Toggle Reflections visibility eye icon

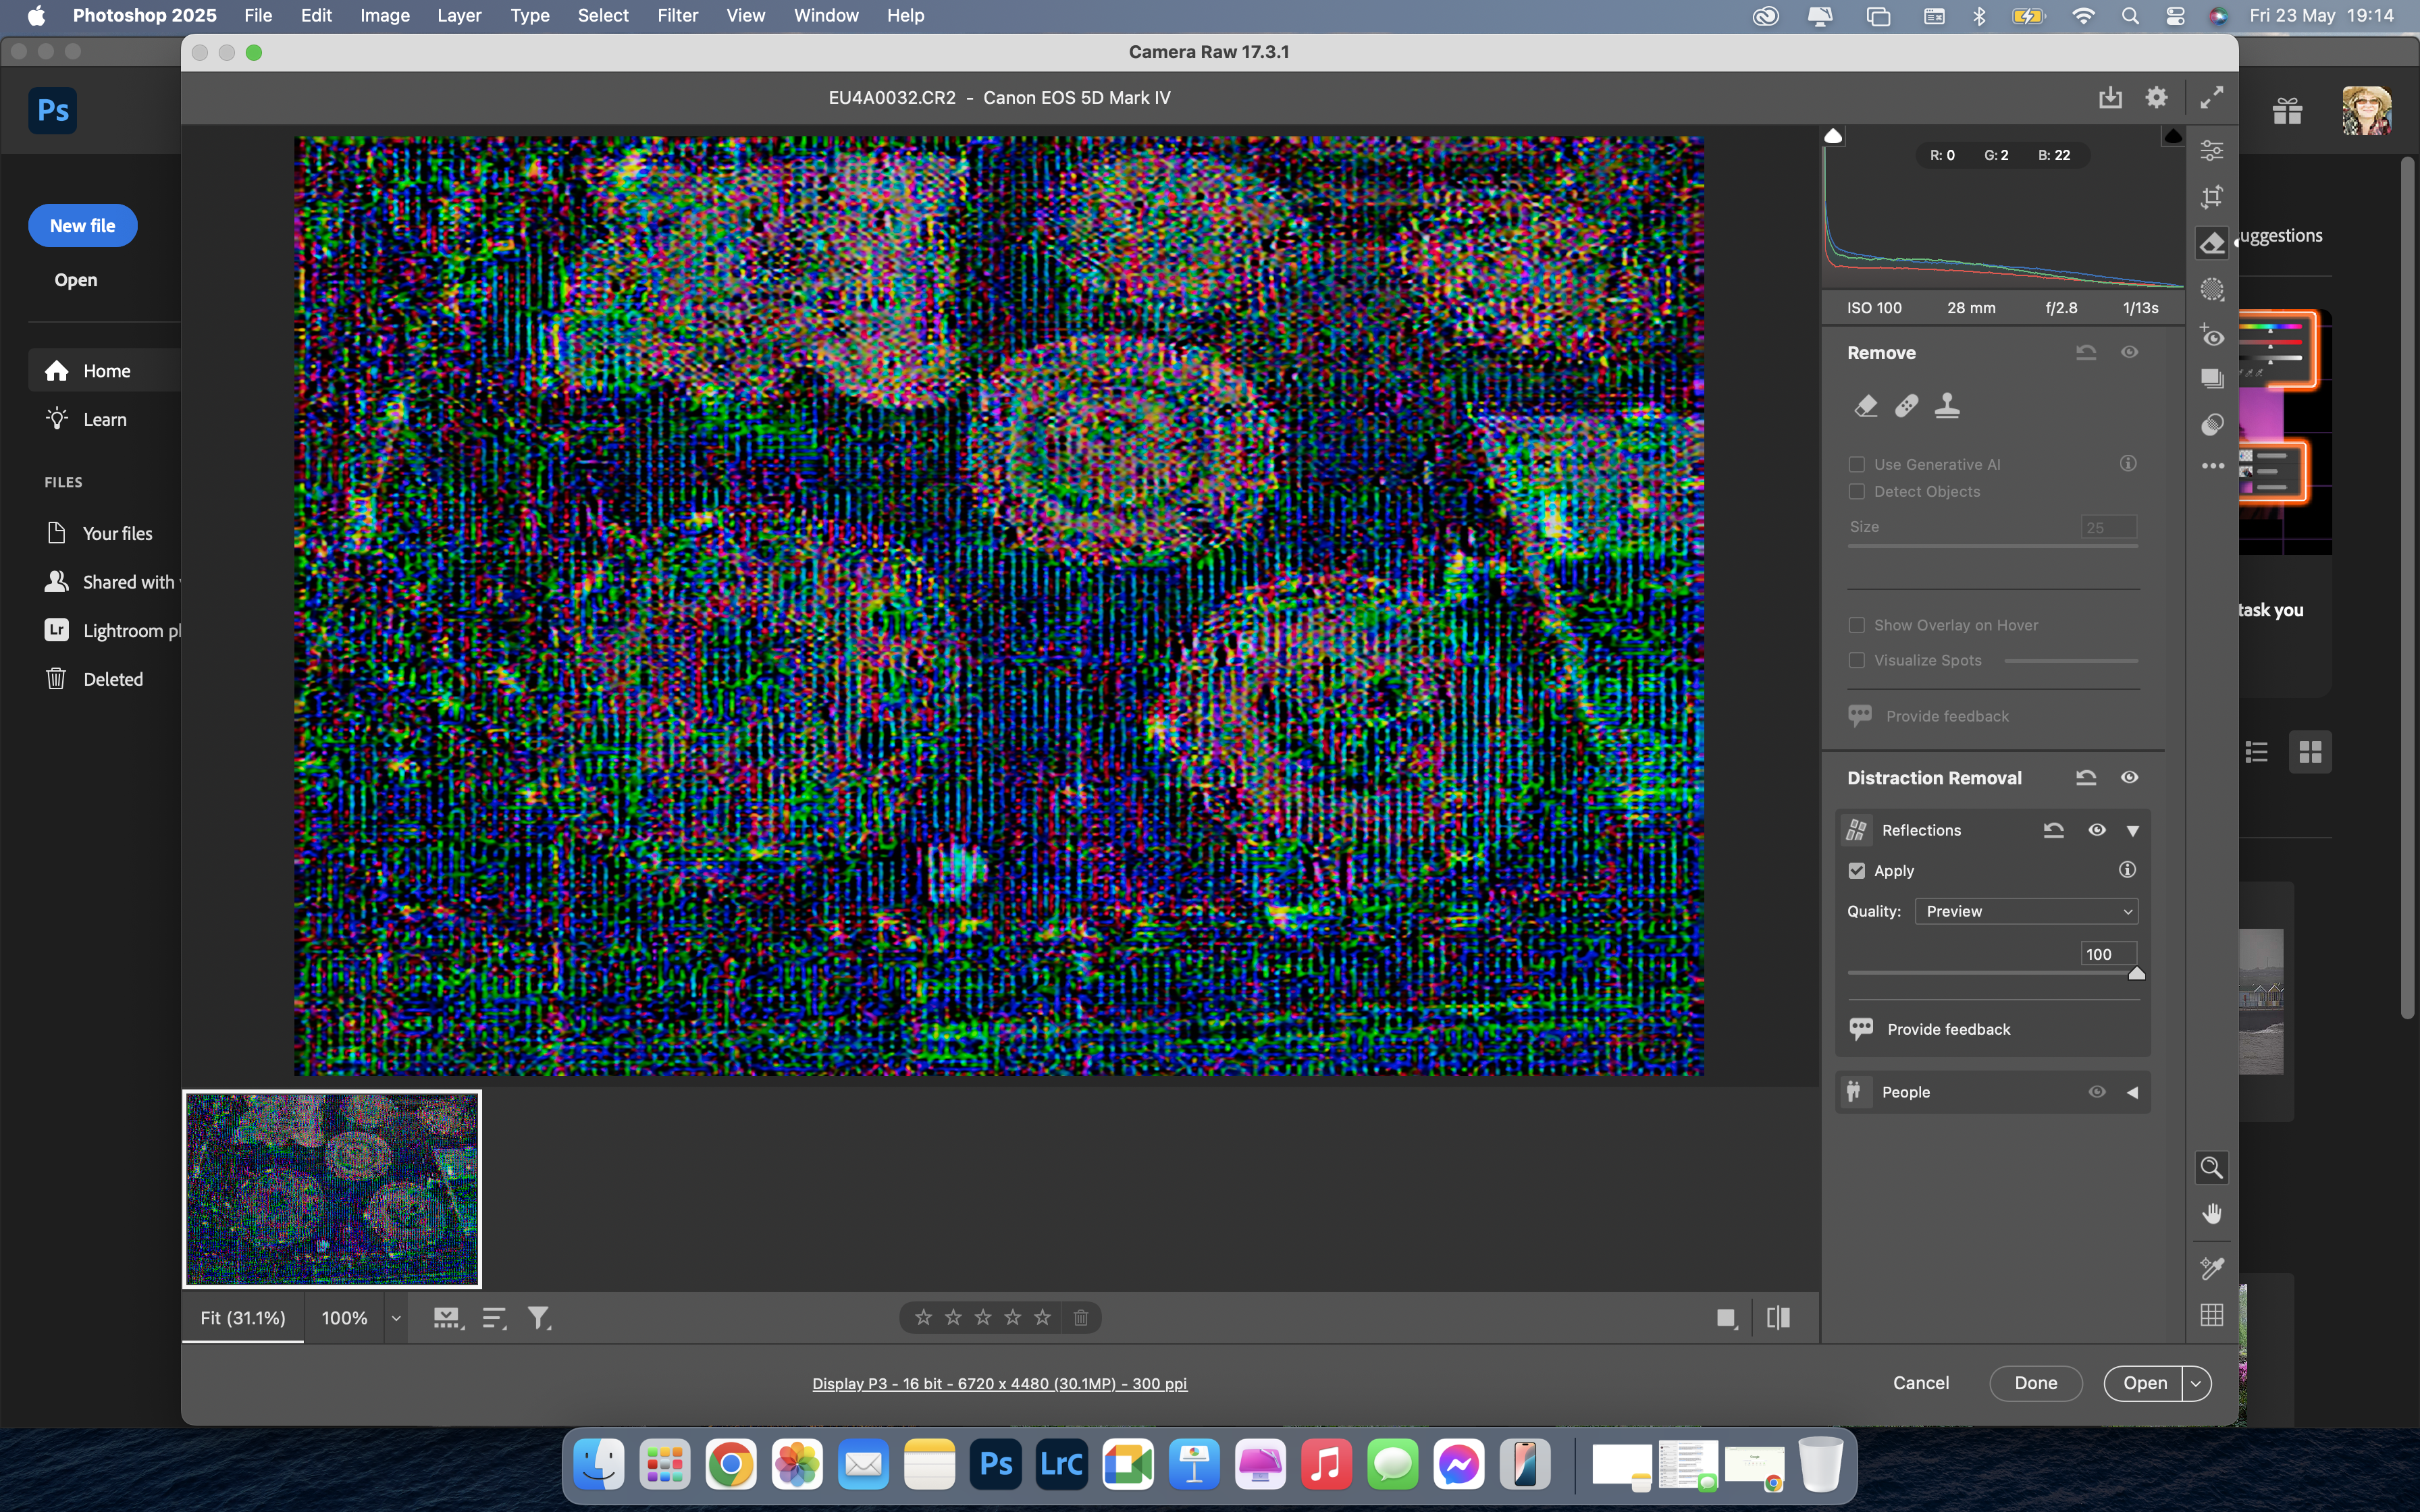point(2097,830)
